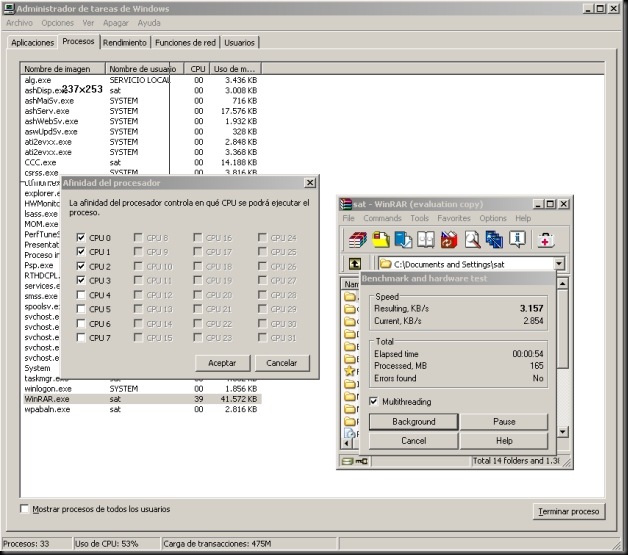This screenshot has height=555, width=628.
Task: Sort by CPU column header
Action: [197, 69]
